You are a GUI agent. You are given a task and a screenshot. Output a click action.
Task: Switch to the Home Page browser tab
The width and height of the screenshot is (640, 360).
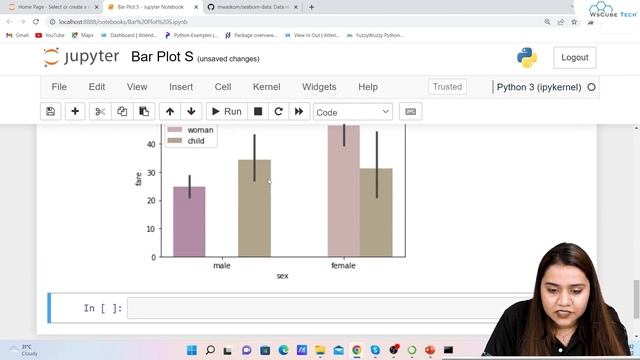53,7
